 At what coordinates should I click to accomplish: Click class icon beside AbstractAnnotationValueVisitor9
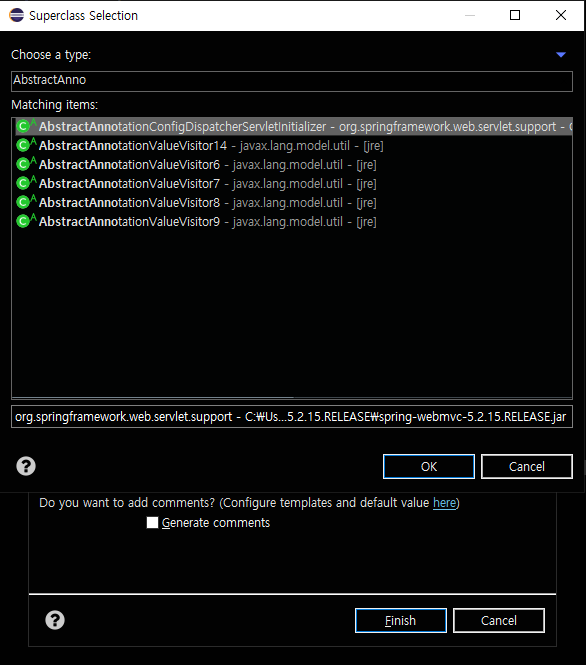(x=26, y=221)
